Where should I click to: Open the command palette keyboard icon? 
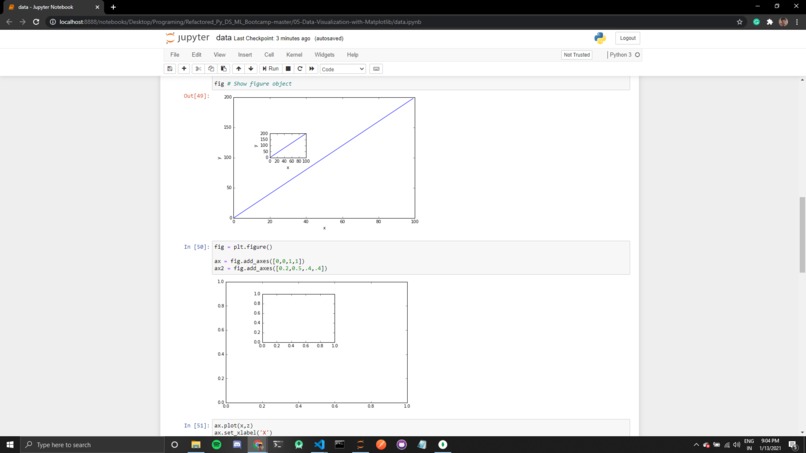(376, 69)
